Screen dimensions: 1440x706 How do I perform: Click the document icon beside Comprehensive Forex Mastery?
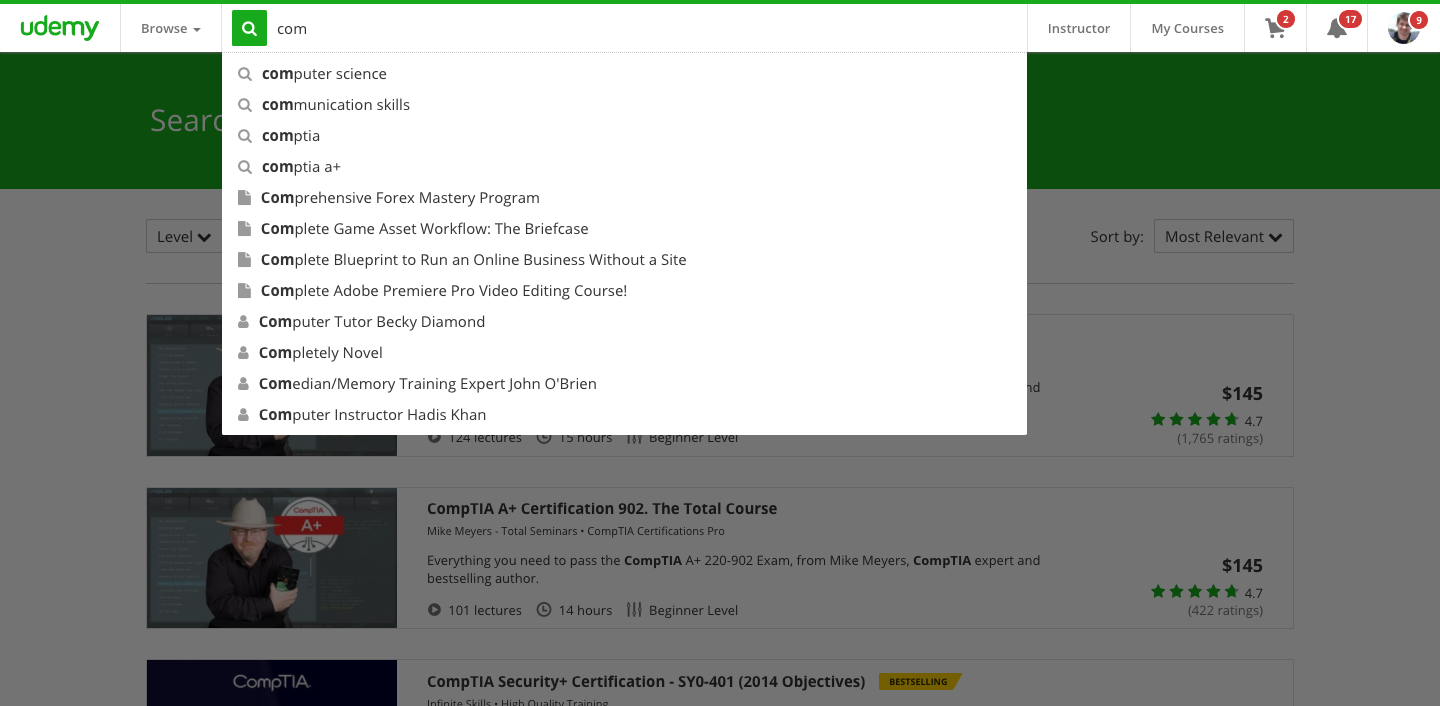[x=244, y=198]
